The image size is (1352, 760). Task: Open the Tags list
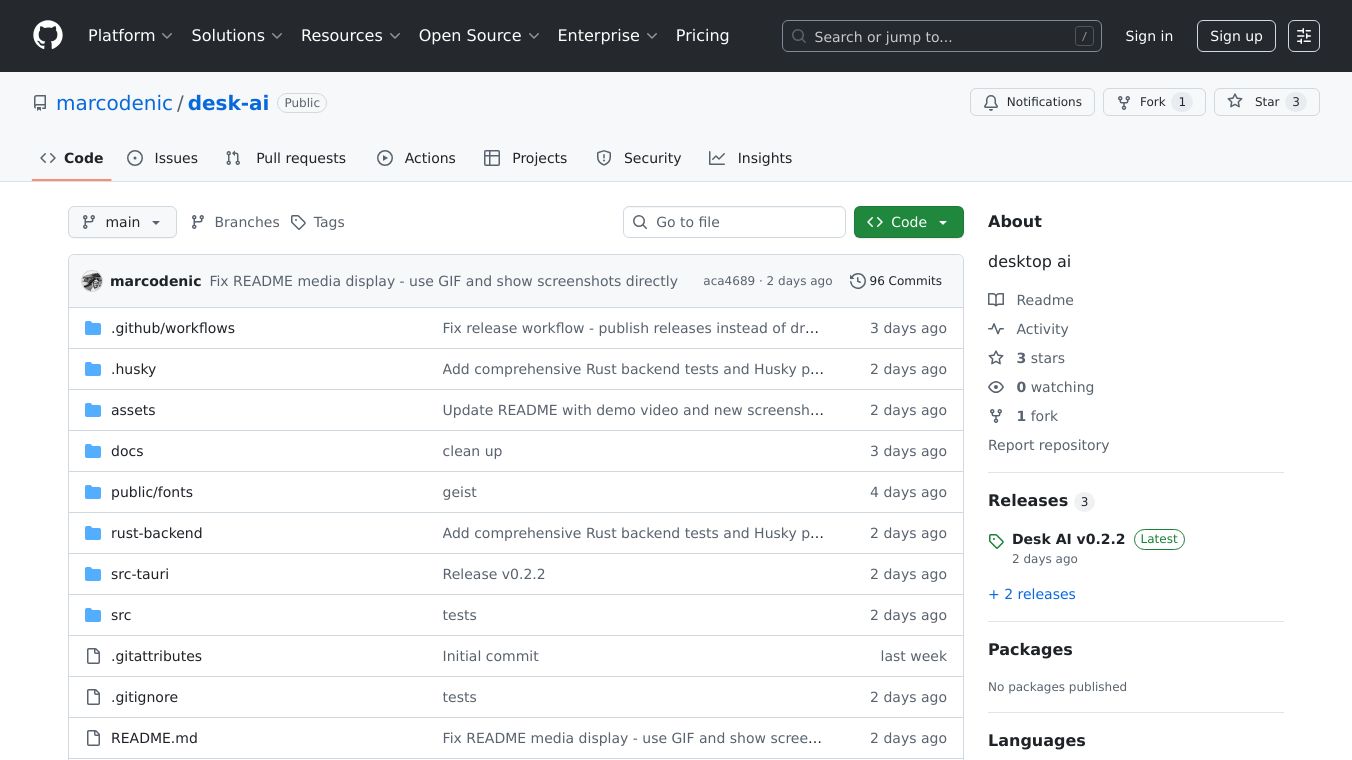[x=317, y=222]
